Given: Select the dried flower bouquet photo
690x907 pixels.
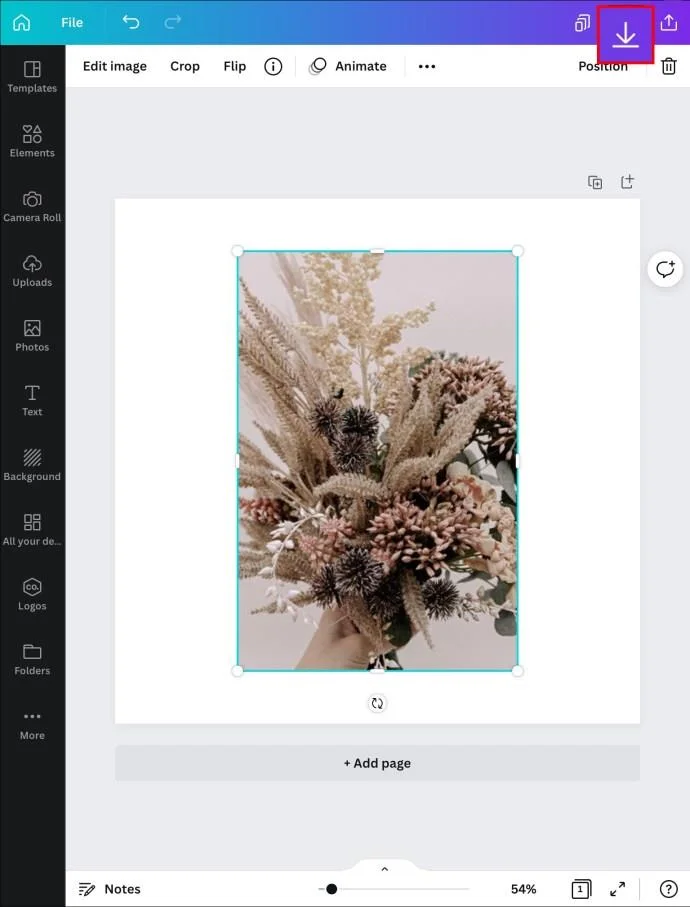Looking at the screenshot, I should (377, 461).
